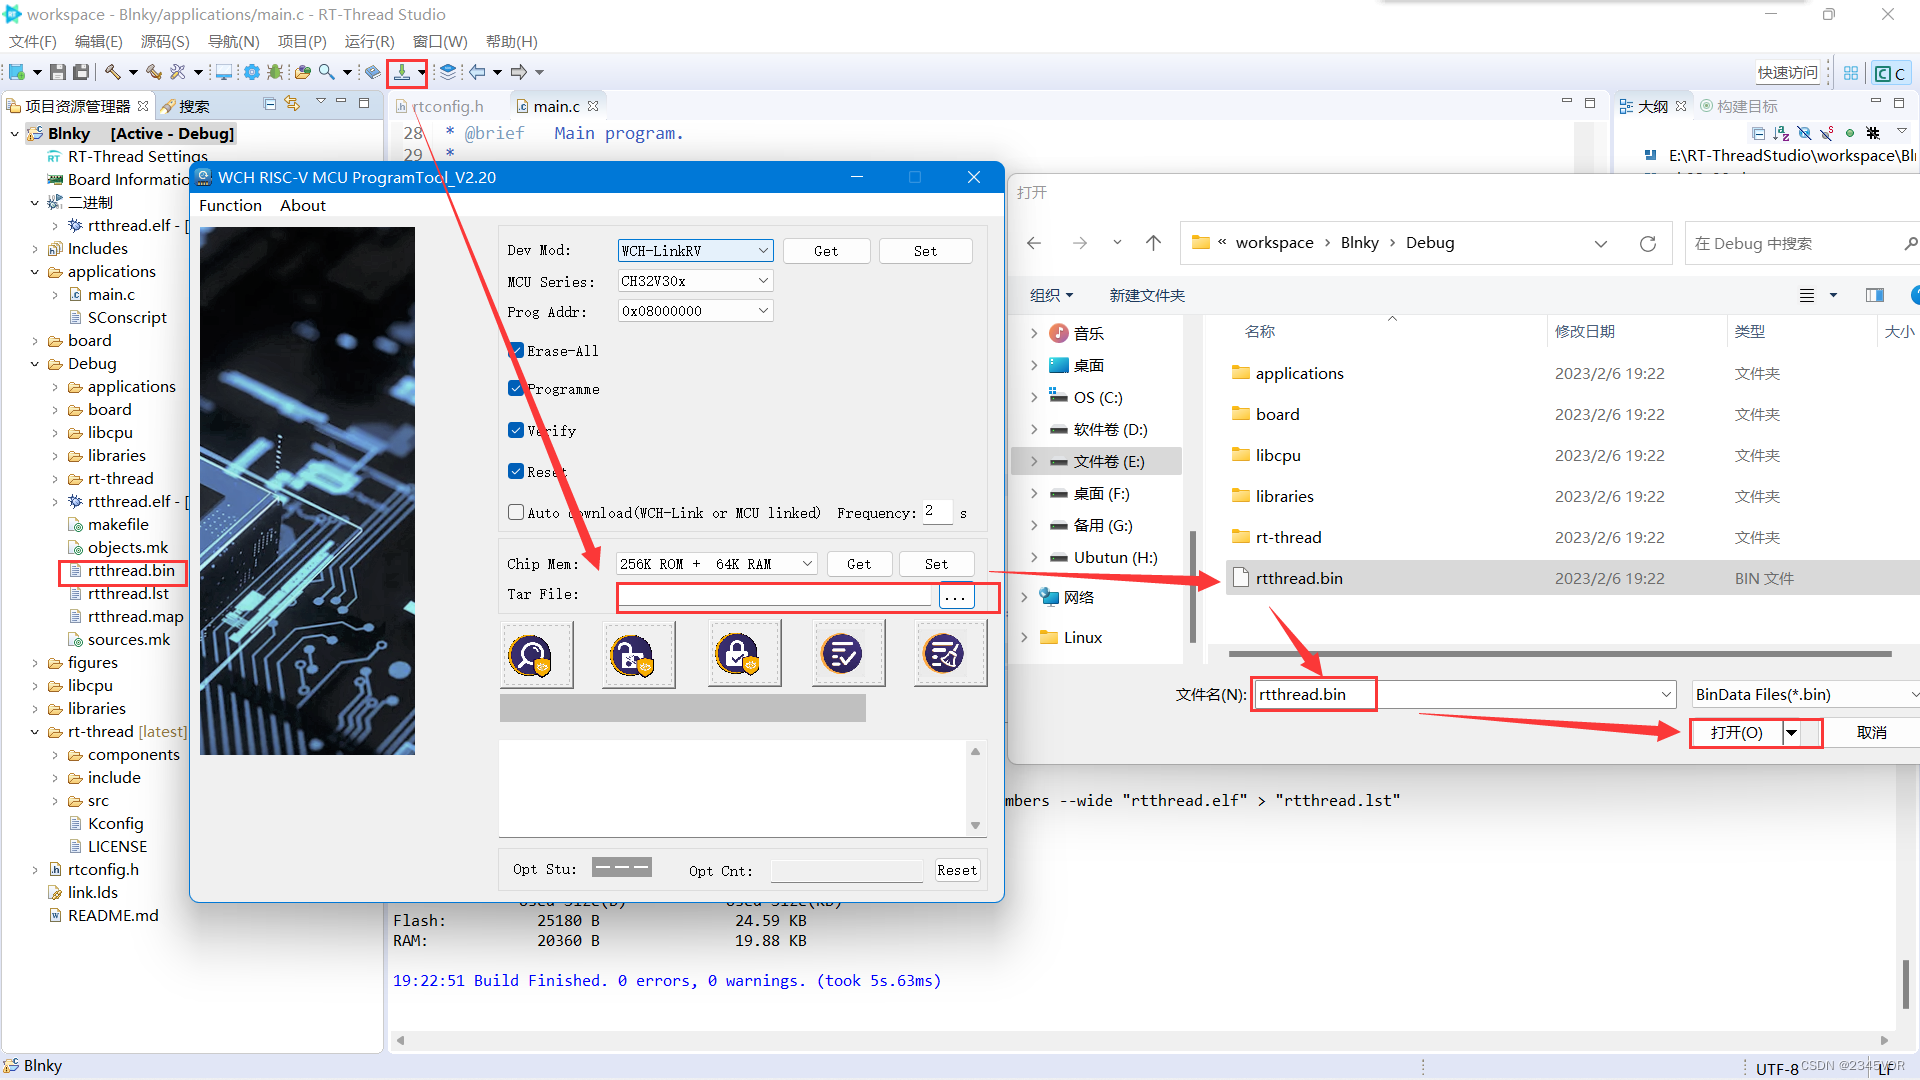
Task: Expand the figures folder in project tree
Action: 36,663
